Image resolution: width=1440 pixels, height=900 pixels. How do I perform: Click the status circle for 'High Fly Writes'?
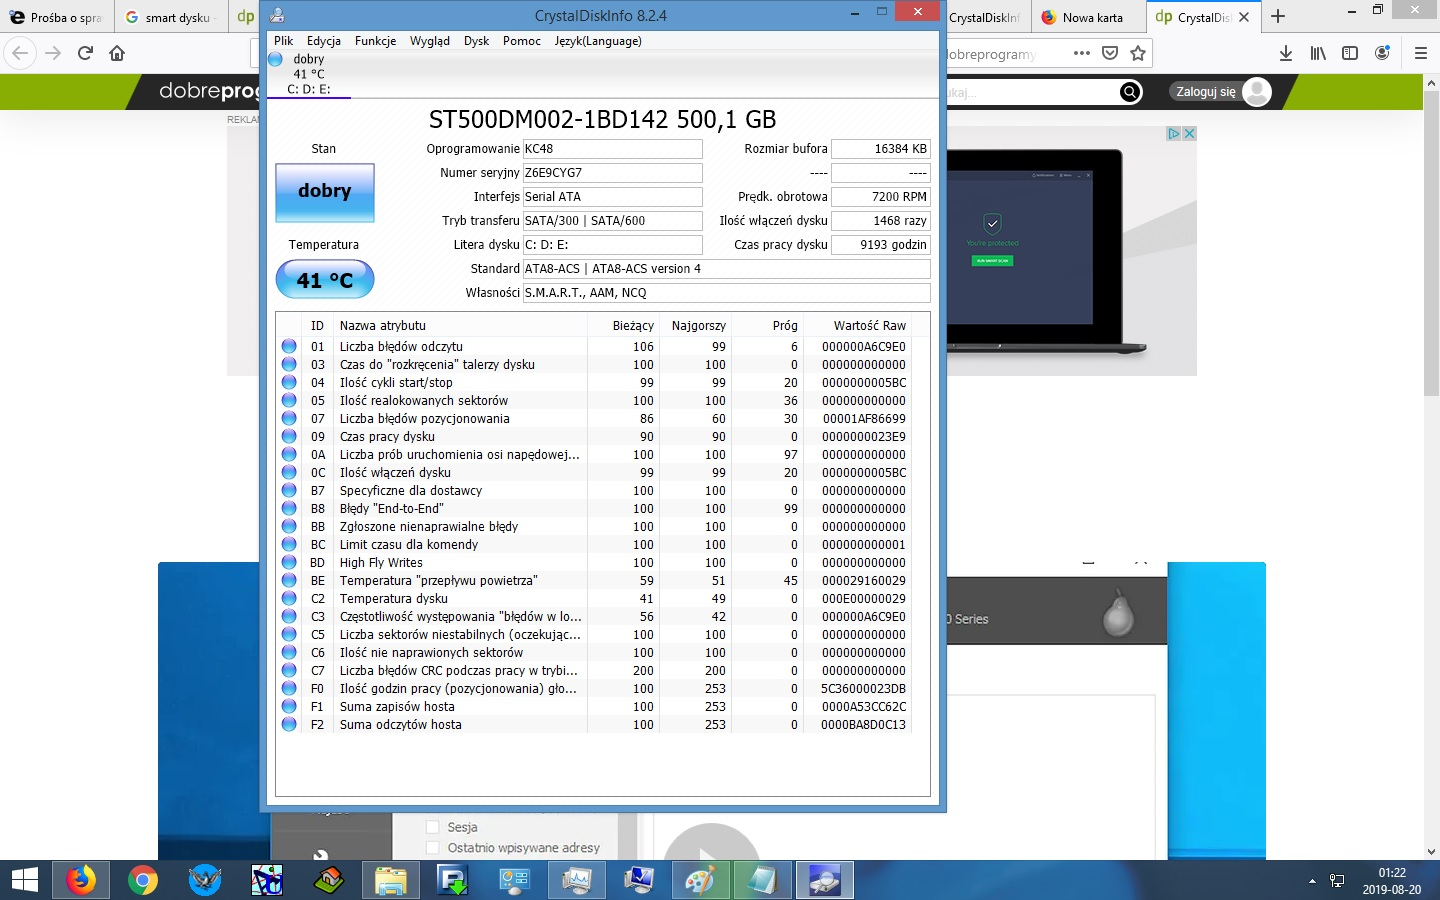(x=289, y=562)
